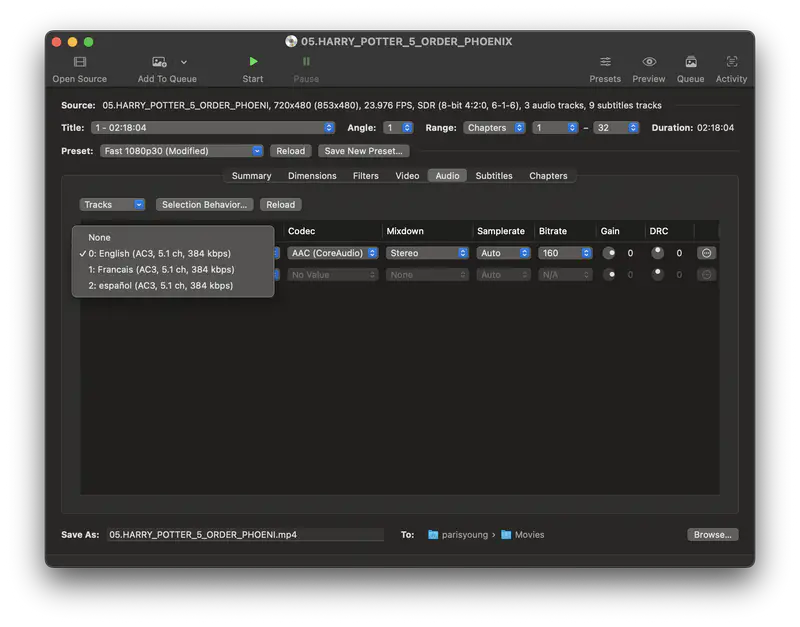Expand the Stereo mixdown dropdown

click(427, 253)
